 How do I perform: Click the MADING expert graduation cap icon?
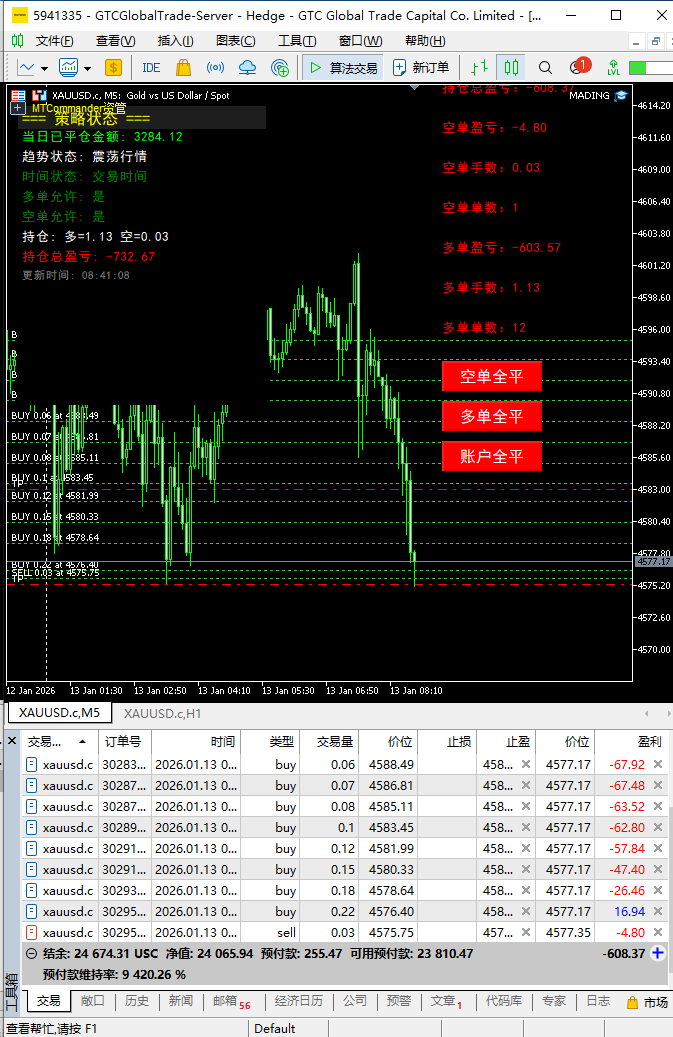(620, 96)
